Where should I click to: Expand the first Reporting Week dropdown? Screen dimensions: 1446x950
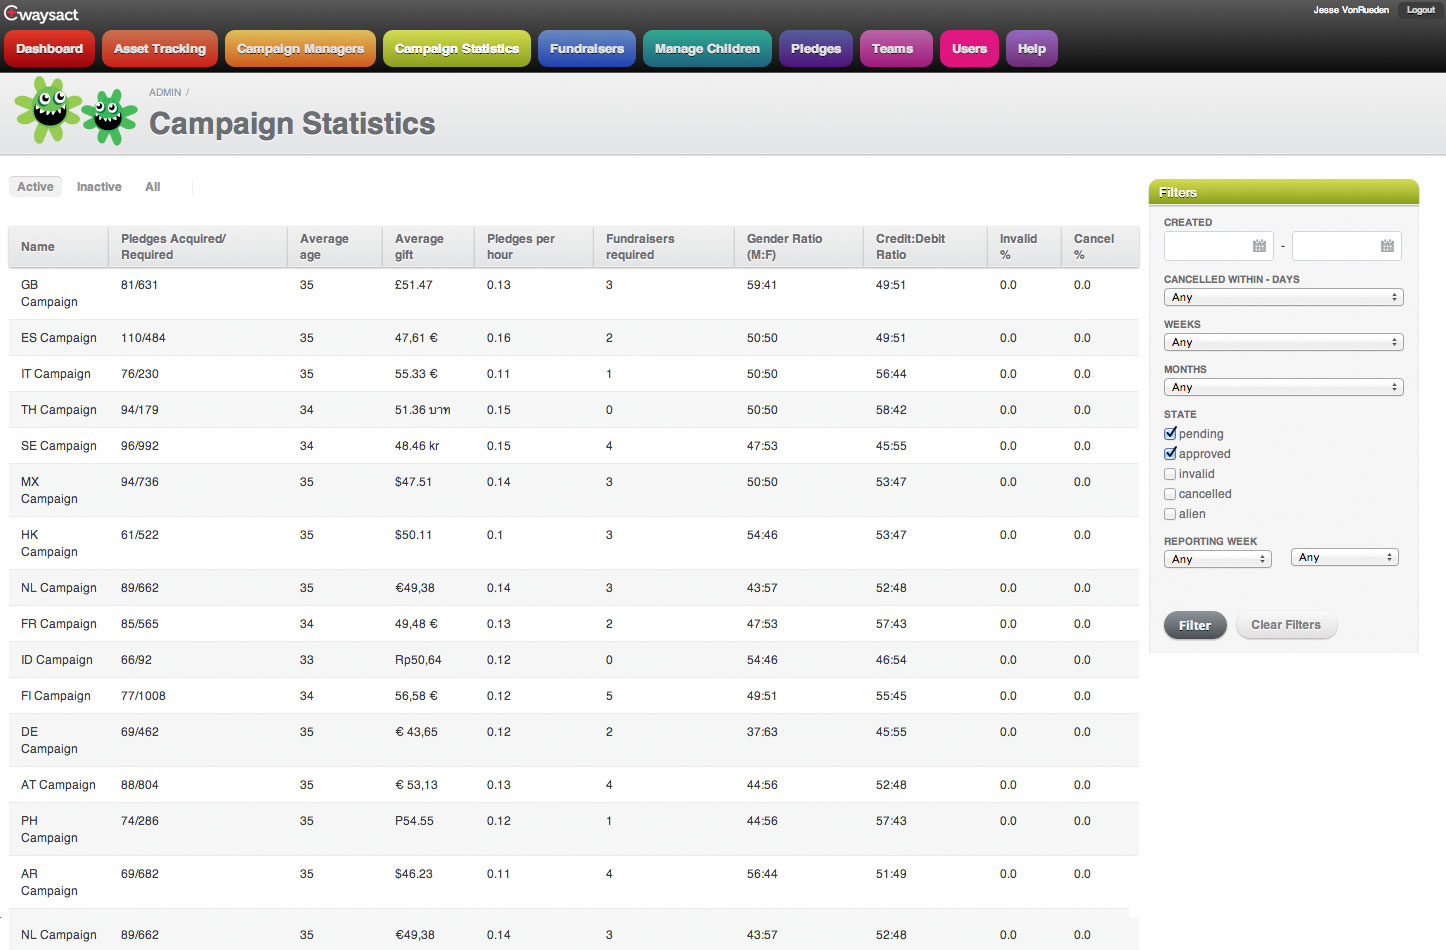point(1217,559)
